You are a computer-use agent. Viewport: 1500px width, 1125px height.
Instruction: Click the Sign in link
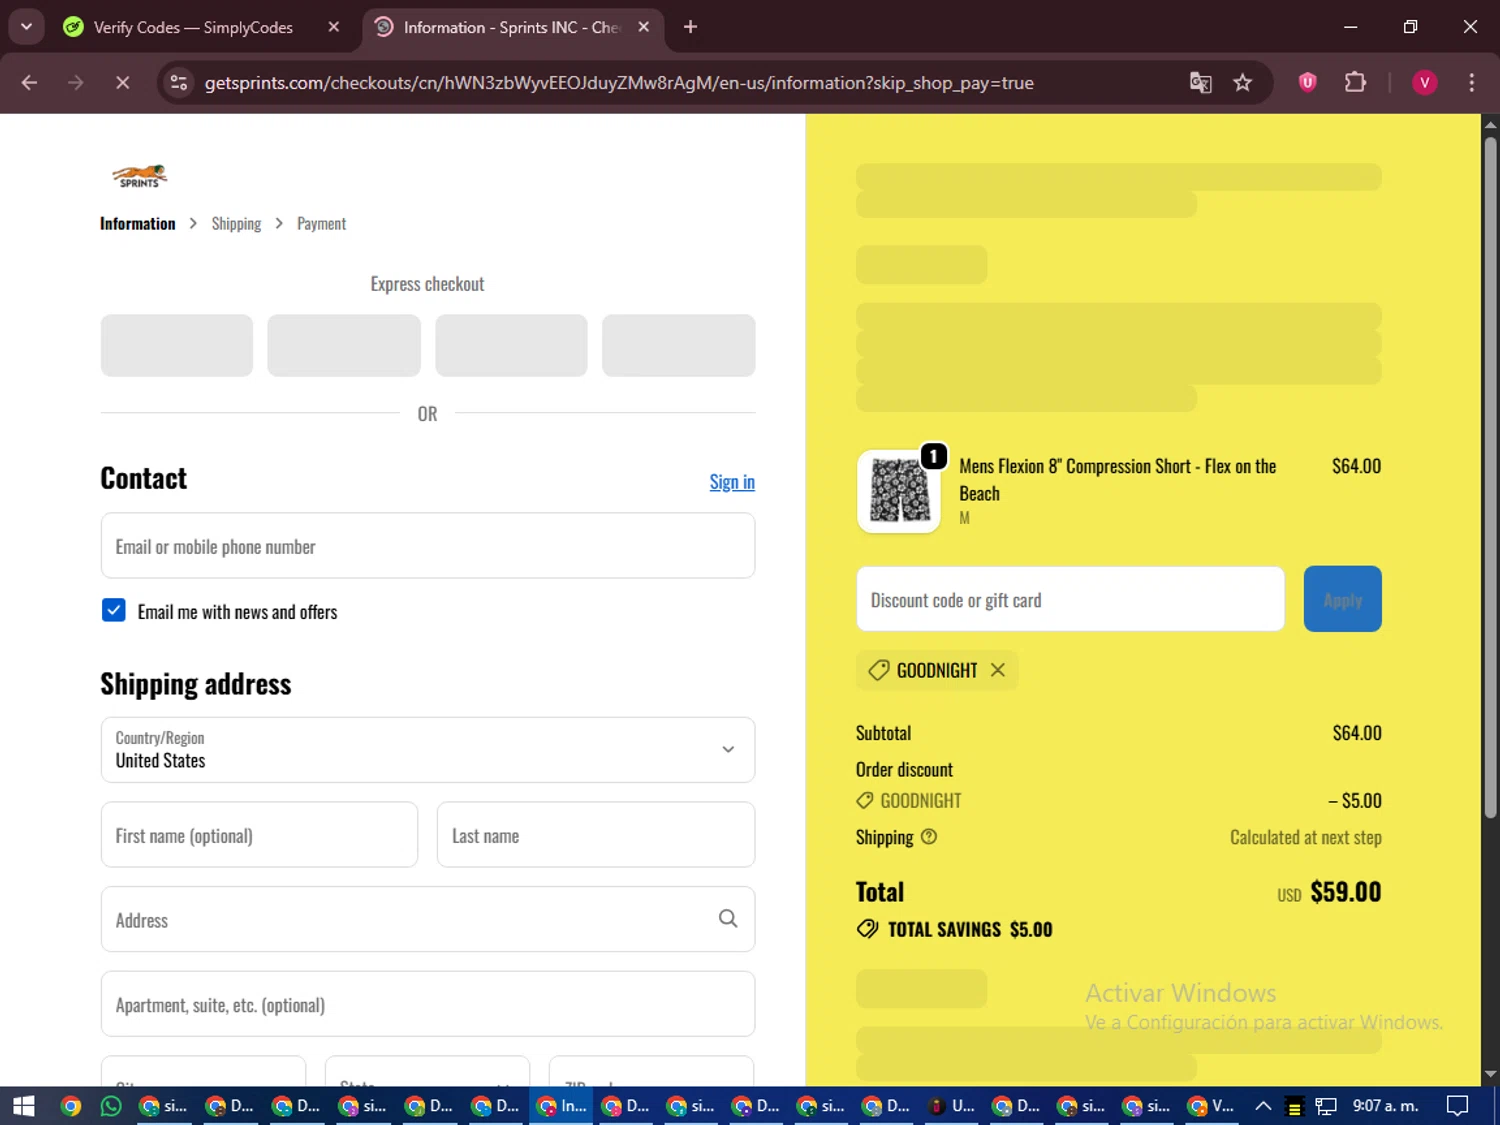pyautogui.click(x=732, y=482)
